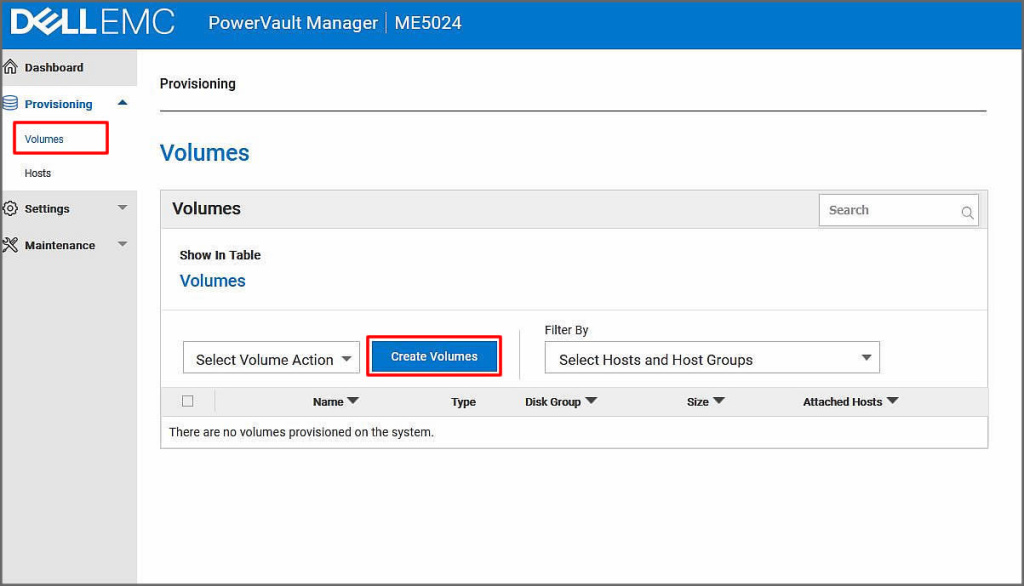This screenshot has width=1024, height=586.
Task: Click the search magnifier icon
Action: coord(967,212)
